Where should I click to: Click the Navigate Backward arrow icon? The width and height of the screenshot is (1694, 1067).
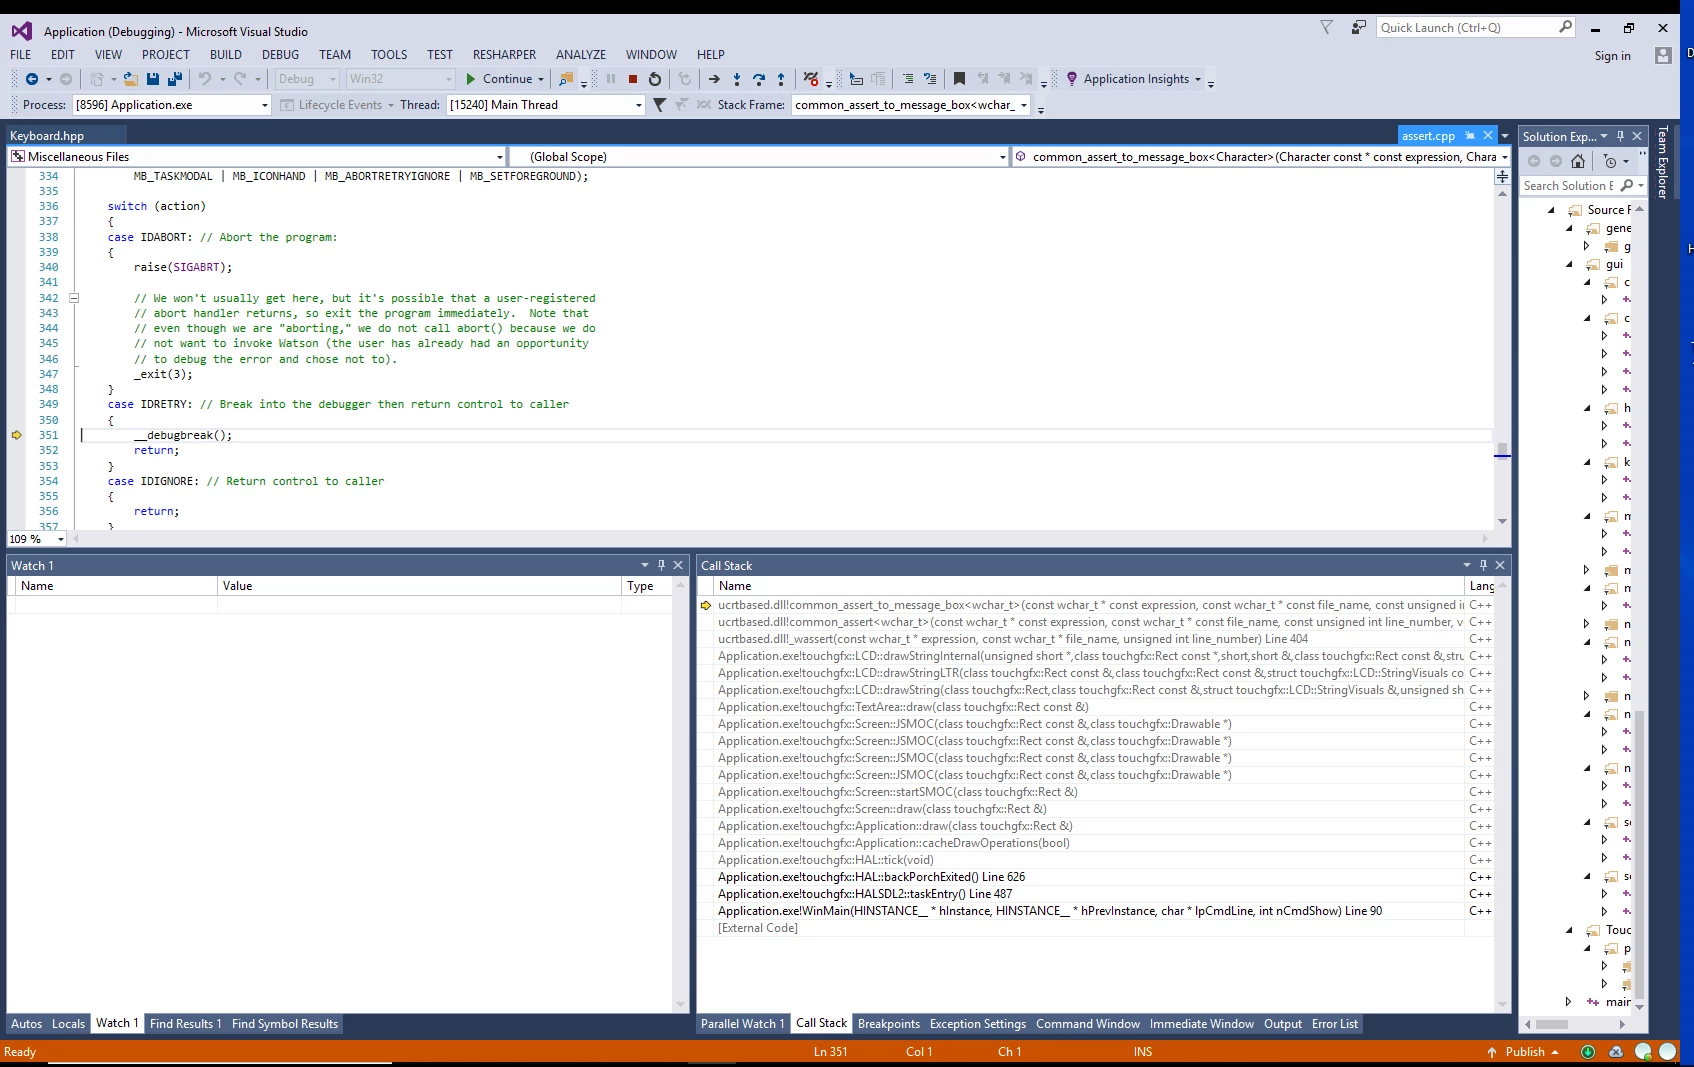(x=32, y=79)
